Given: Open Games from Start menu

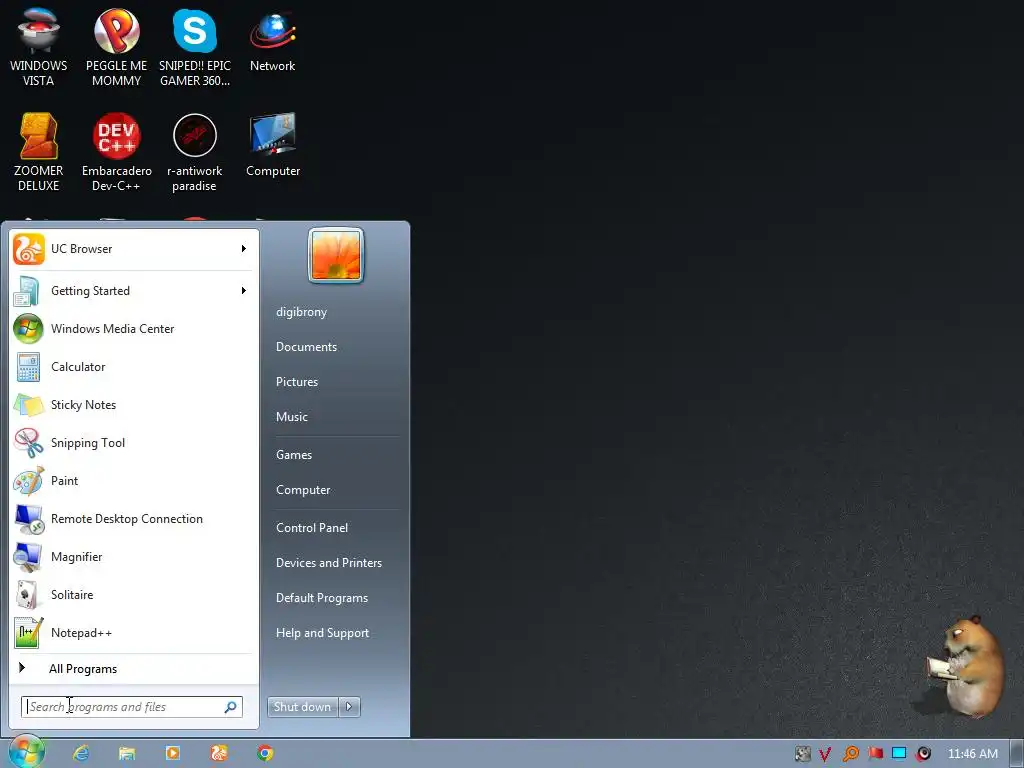Looking at the screenshot, I should [294, 455].
